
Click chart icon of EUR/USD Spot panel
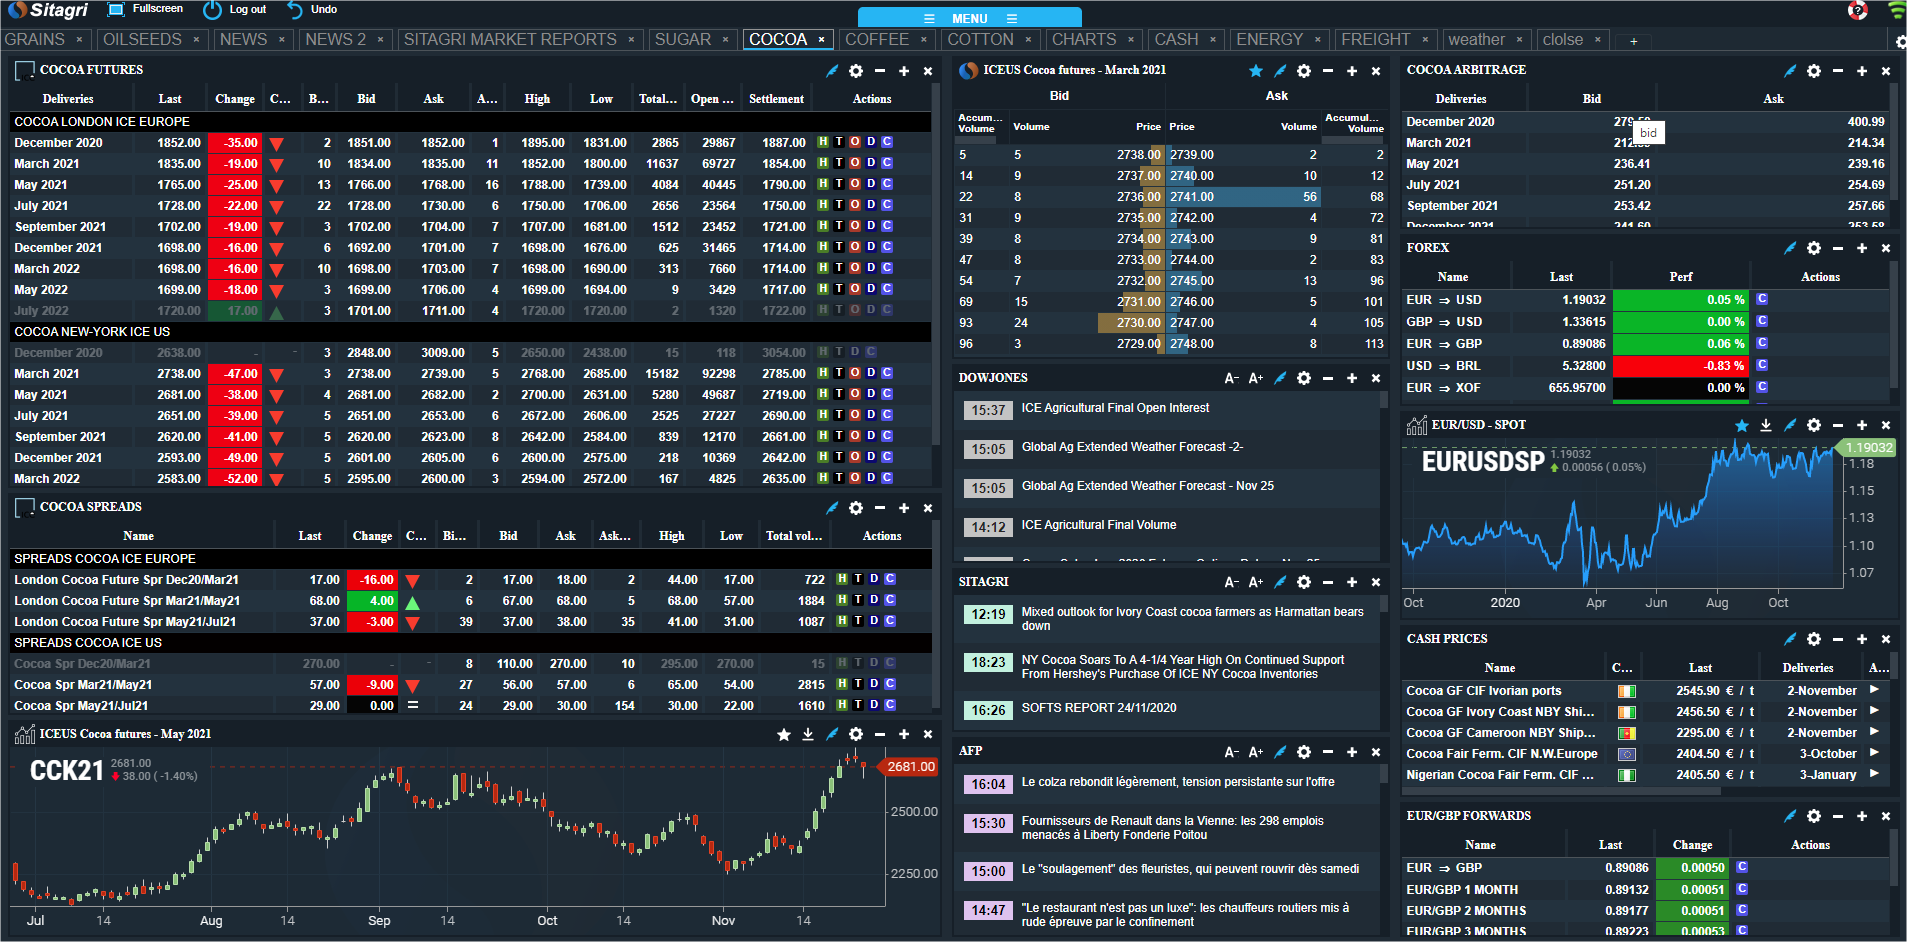pos(1417,425)
